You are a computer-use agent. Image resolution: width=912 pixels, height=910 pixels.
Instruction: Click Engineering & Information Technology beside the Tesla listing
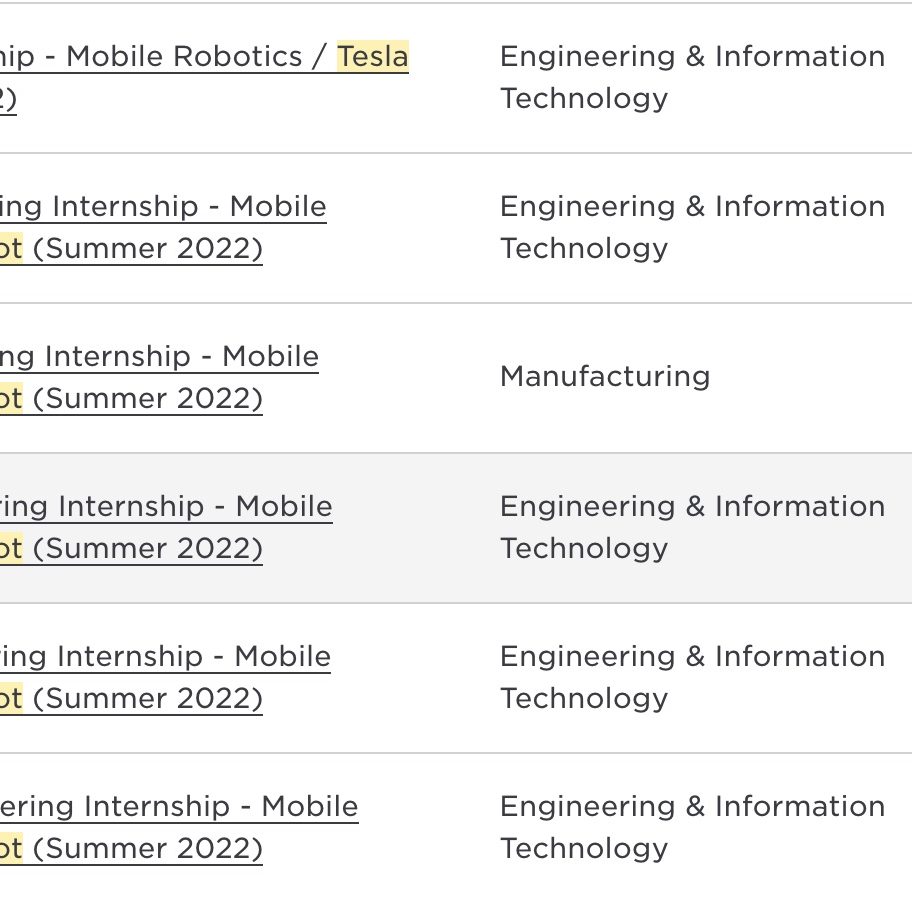[x=692, y=77]
